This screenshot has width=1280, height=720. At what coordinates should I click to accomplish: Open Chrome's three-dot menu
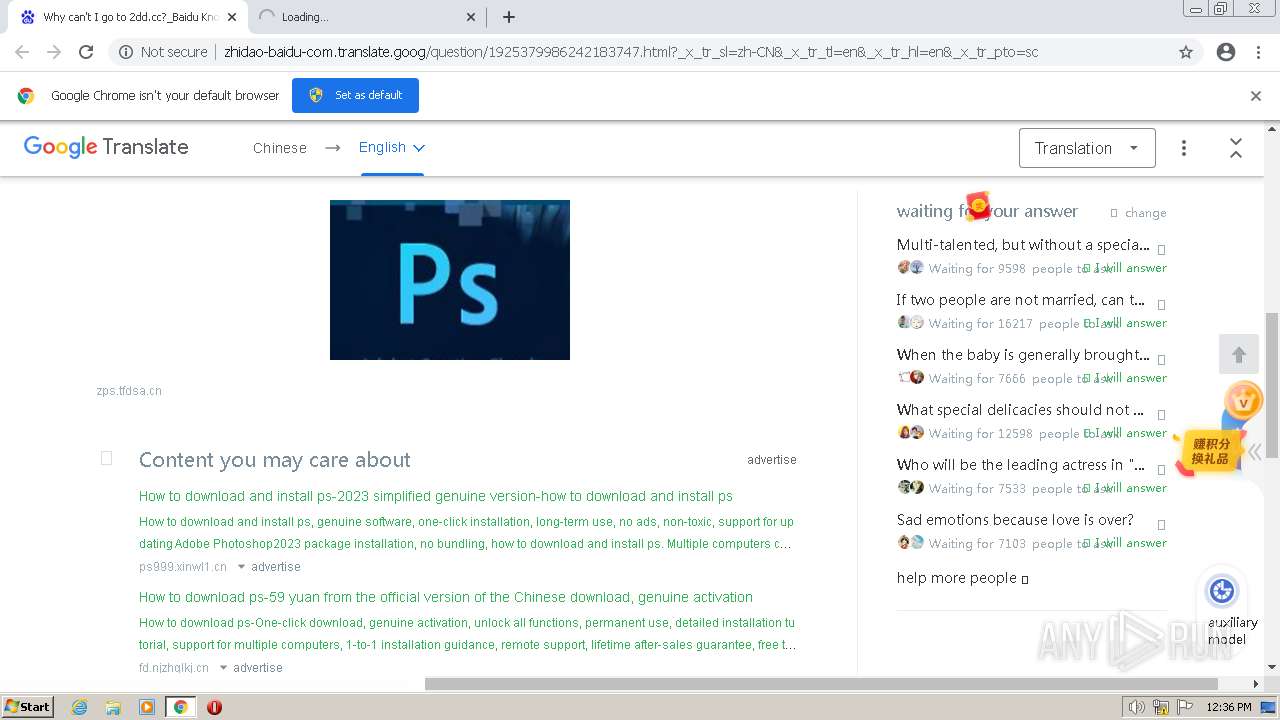click(1258, 52)
